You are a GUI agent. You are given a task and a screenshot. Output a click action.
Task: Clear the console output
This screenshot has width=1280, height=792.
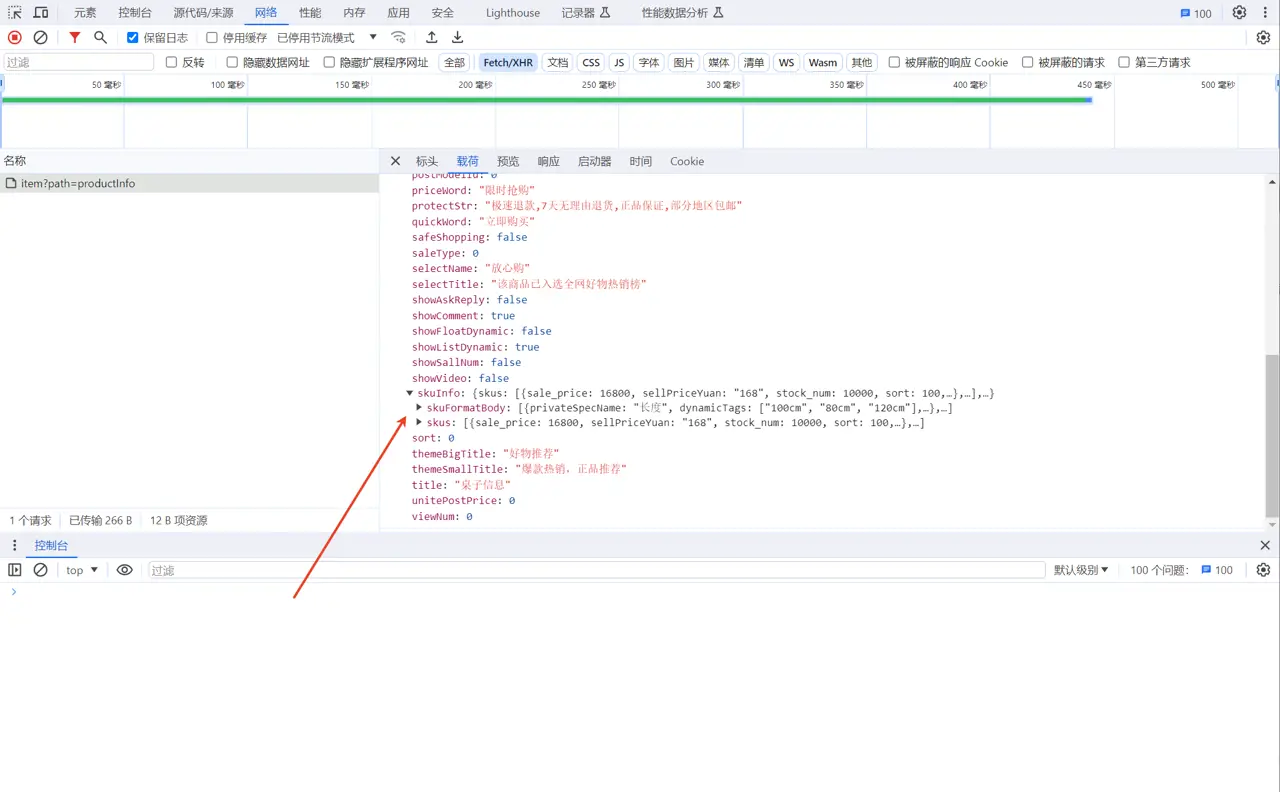point(41,570)
